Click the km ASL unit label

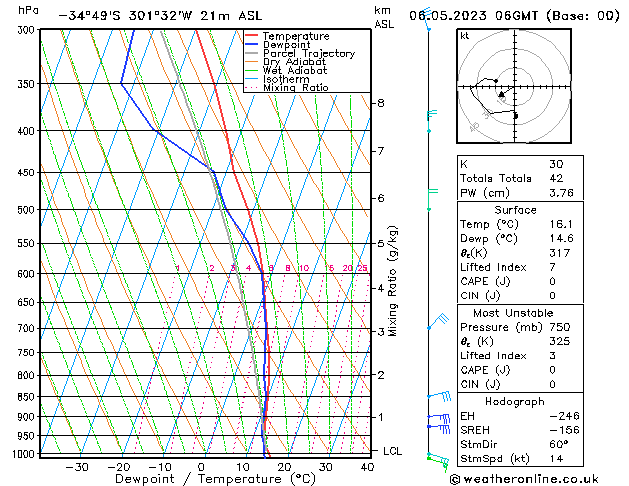384,17
